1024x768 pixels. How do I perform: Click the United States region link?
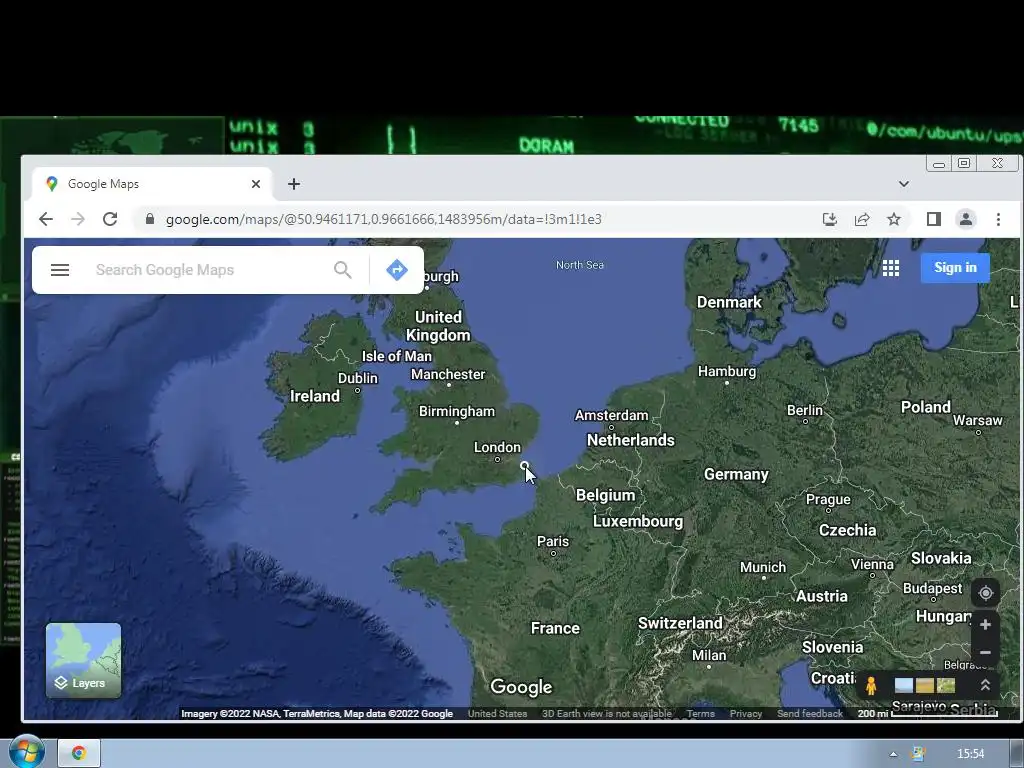498,714
